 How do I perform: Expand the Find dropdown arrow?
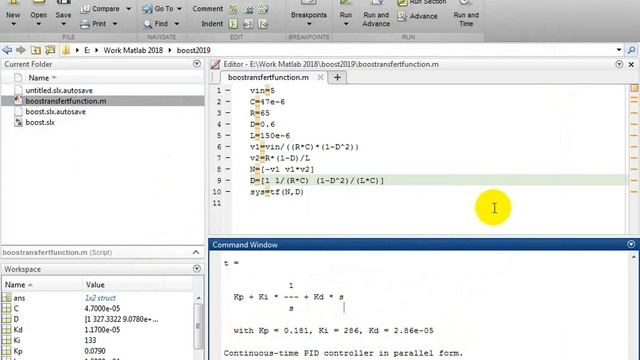[x=177, y=24]
